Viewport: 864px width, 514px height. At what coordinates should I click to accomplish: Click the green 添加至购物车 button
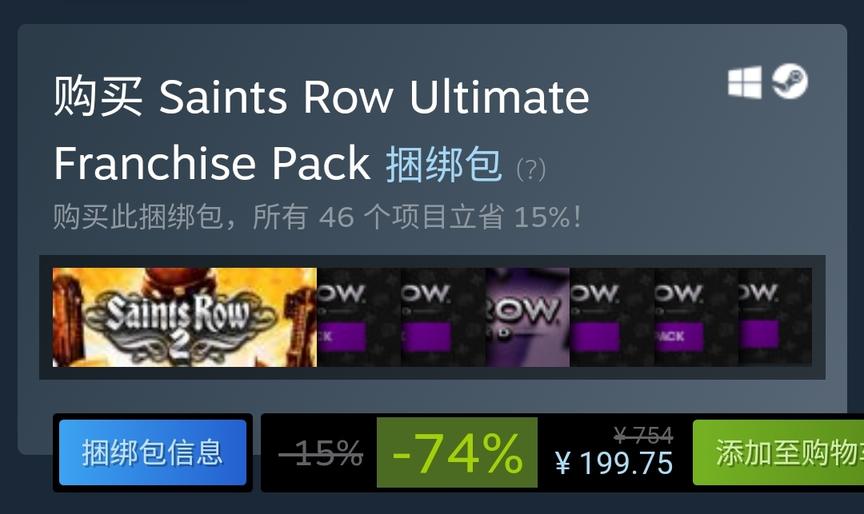coord(778,452)
